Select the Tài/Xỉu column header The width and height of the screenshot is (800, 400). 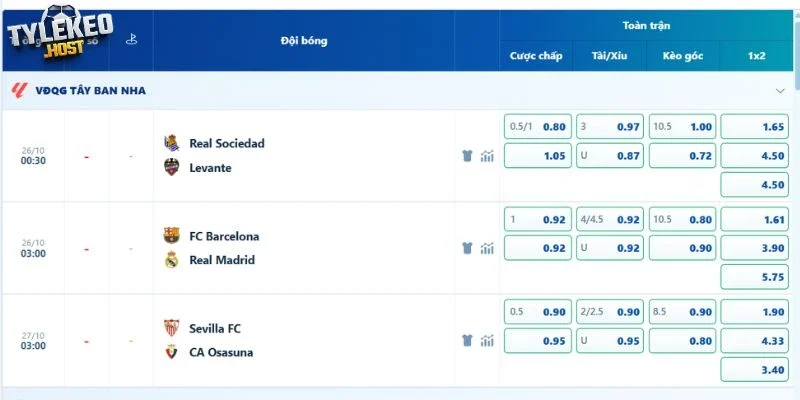pos(610,56)
